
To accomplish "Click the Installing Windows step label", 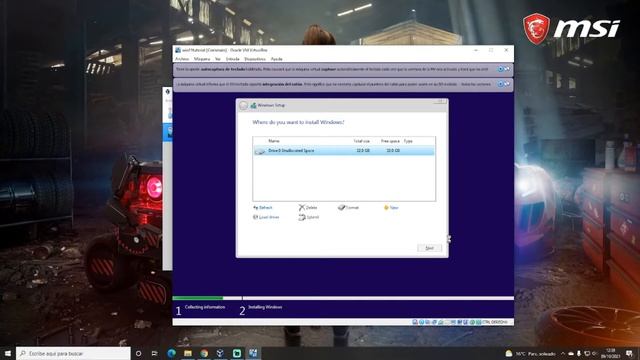I will 265,307.
